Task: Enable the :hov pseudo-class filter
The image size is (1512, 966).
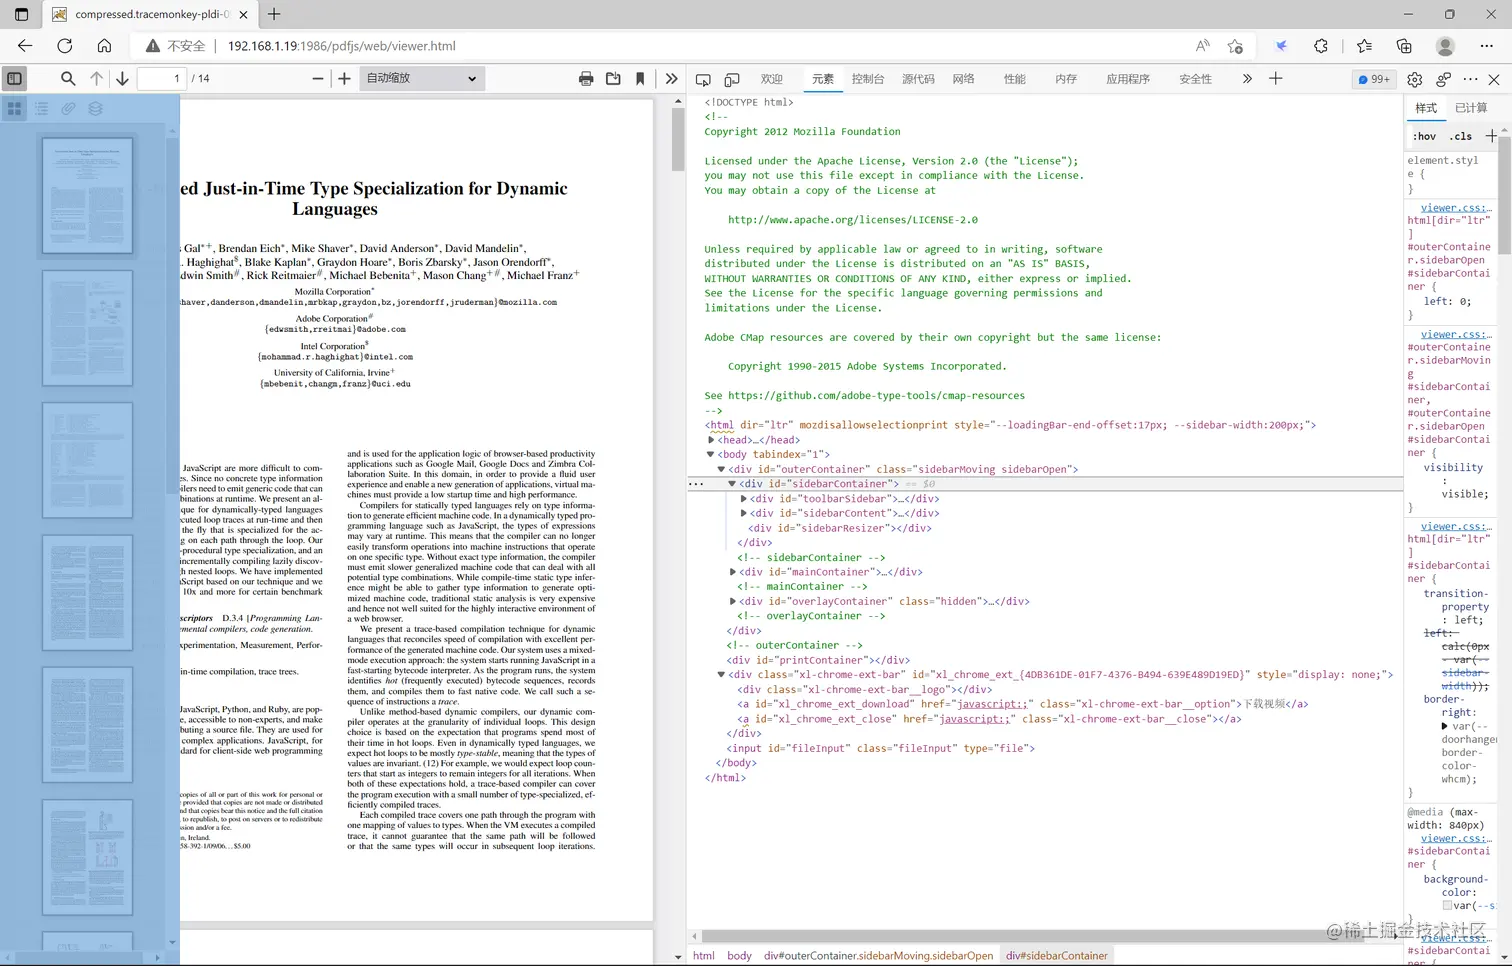Action: click(x=1424, y=136)
